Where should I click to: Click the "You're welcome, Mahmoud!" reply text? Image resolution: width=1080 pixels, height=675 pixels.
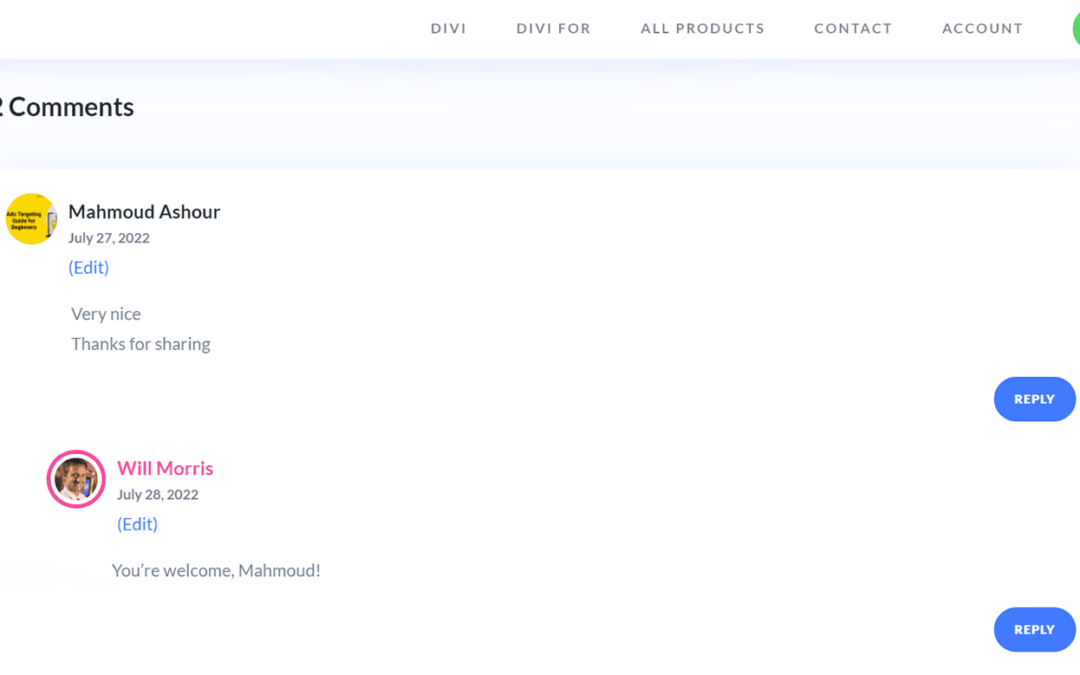[216, 571]
